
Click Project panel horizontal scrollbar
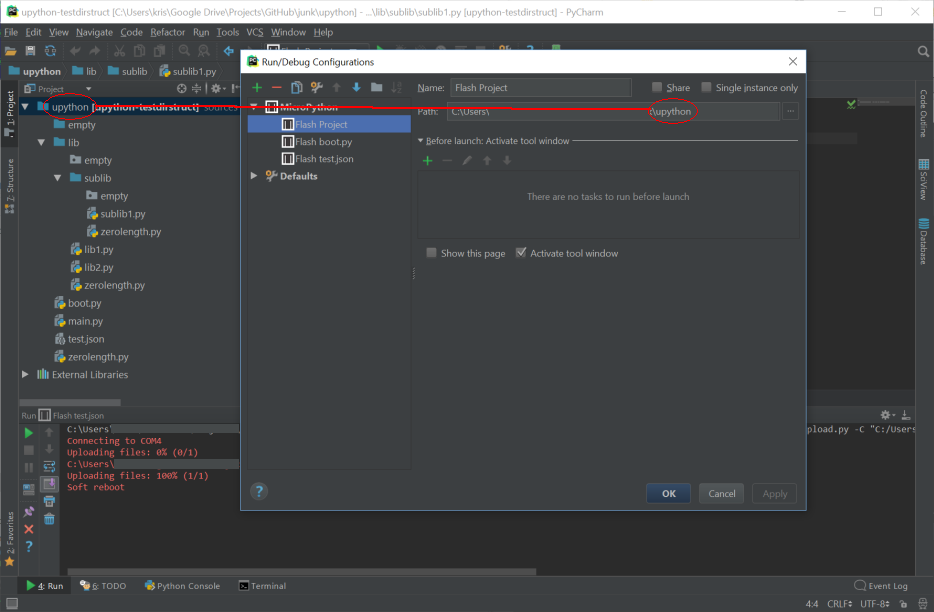point(70,402)
